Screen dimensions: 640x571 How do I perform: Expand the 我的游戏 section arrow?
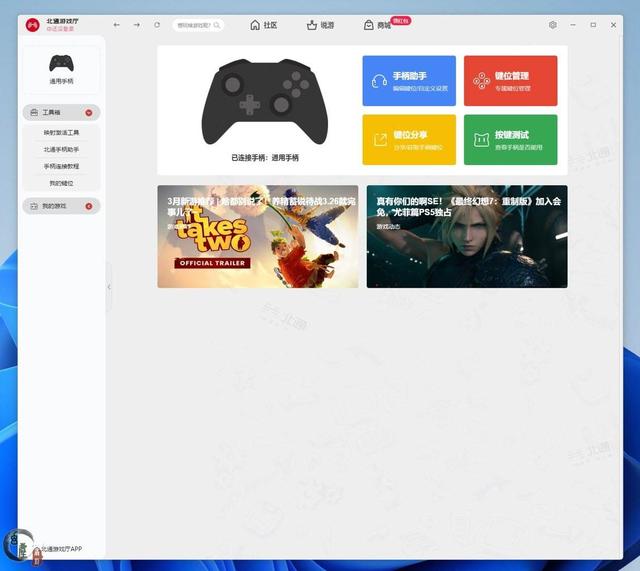tap(89, 207)
